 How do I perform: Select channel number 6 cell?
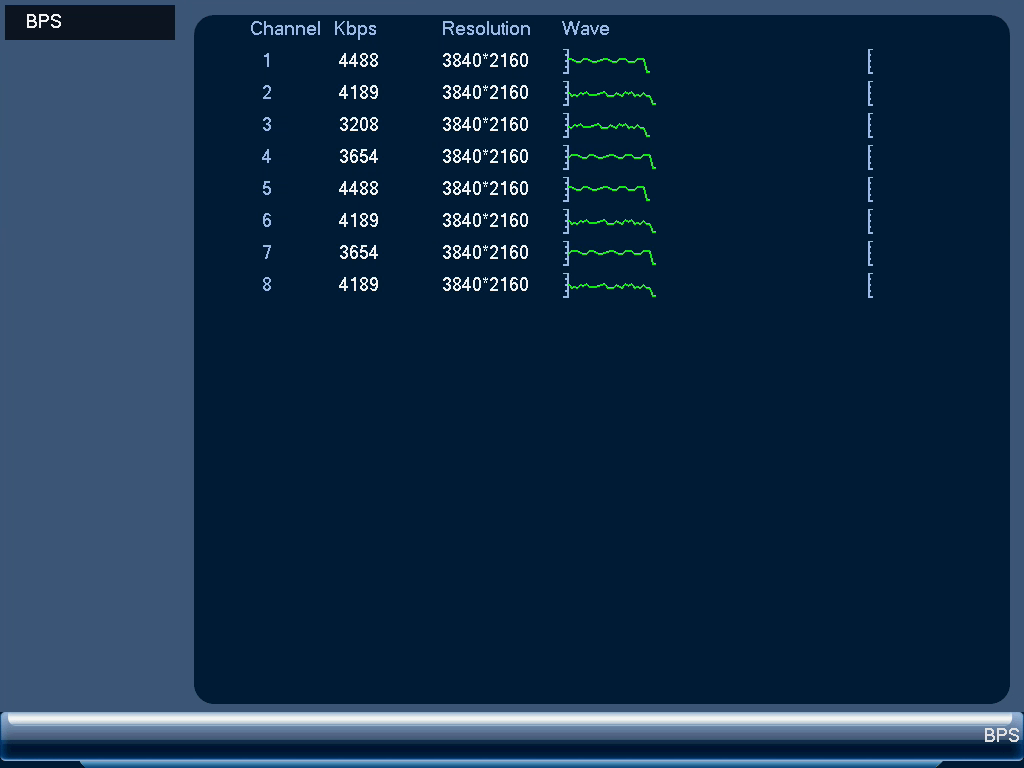click(x=266, y=221)
